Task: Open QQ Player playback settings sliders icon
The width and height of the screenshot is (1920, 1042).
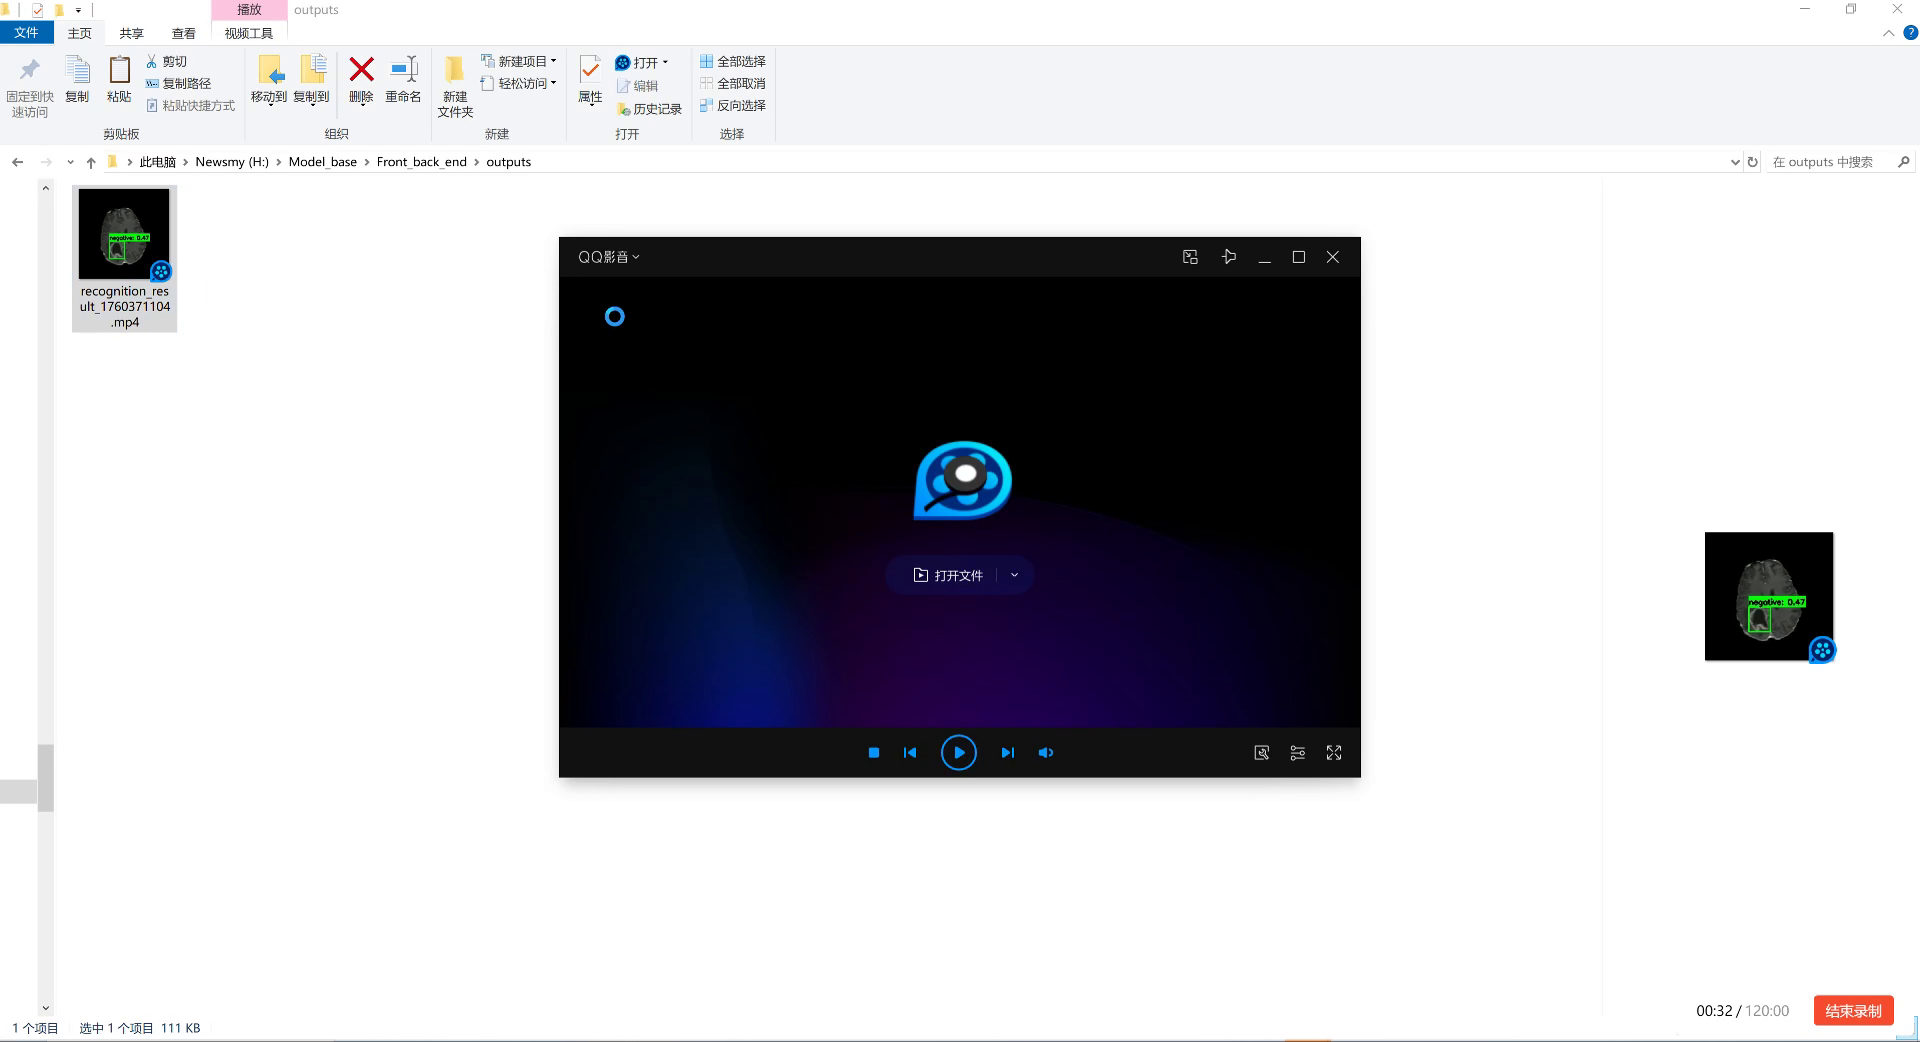Action: 1298,753
